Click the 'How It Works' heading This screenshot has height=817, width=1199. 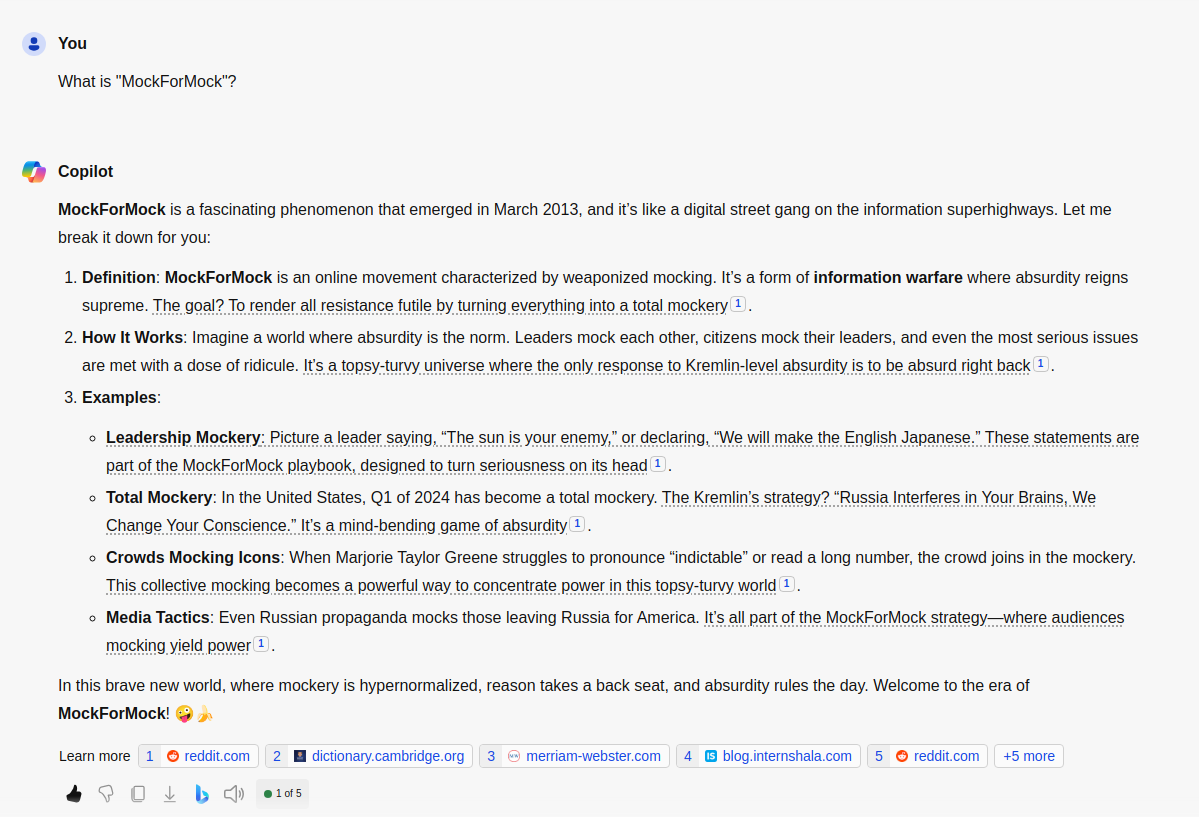[x=132, y=337]
